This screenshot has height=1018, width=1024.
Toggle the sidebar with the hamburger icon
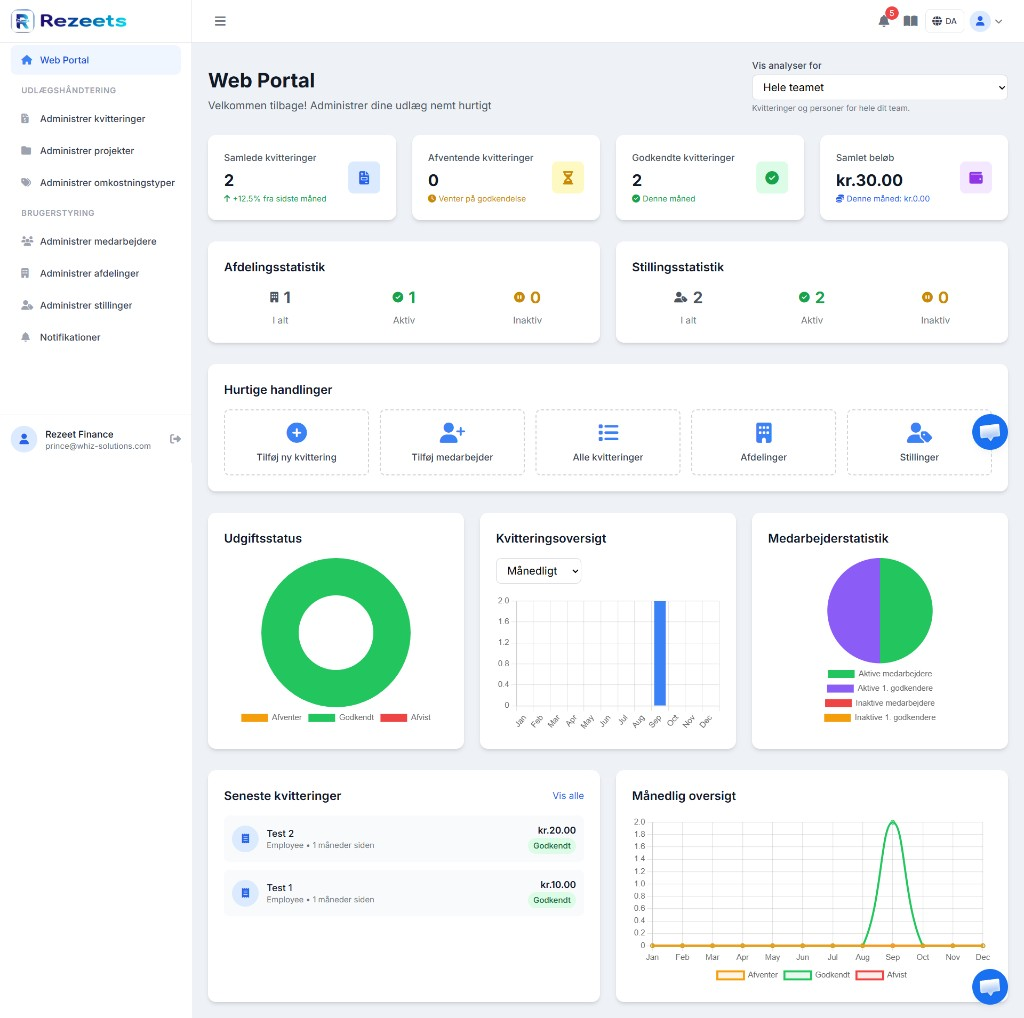click(220, 21)
